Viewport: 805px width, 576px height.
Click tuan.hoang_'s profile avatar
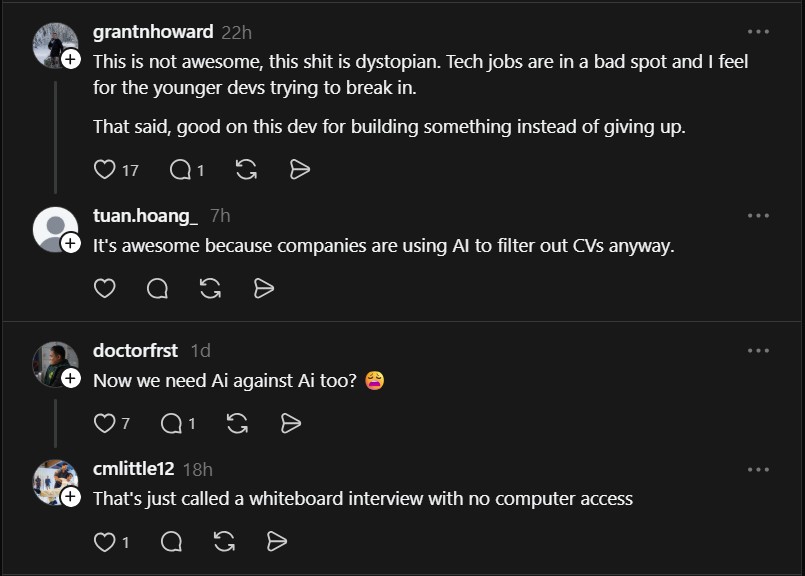click(55, 229)
